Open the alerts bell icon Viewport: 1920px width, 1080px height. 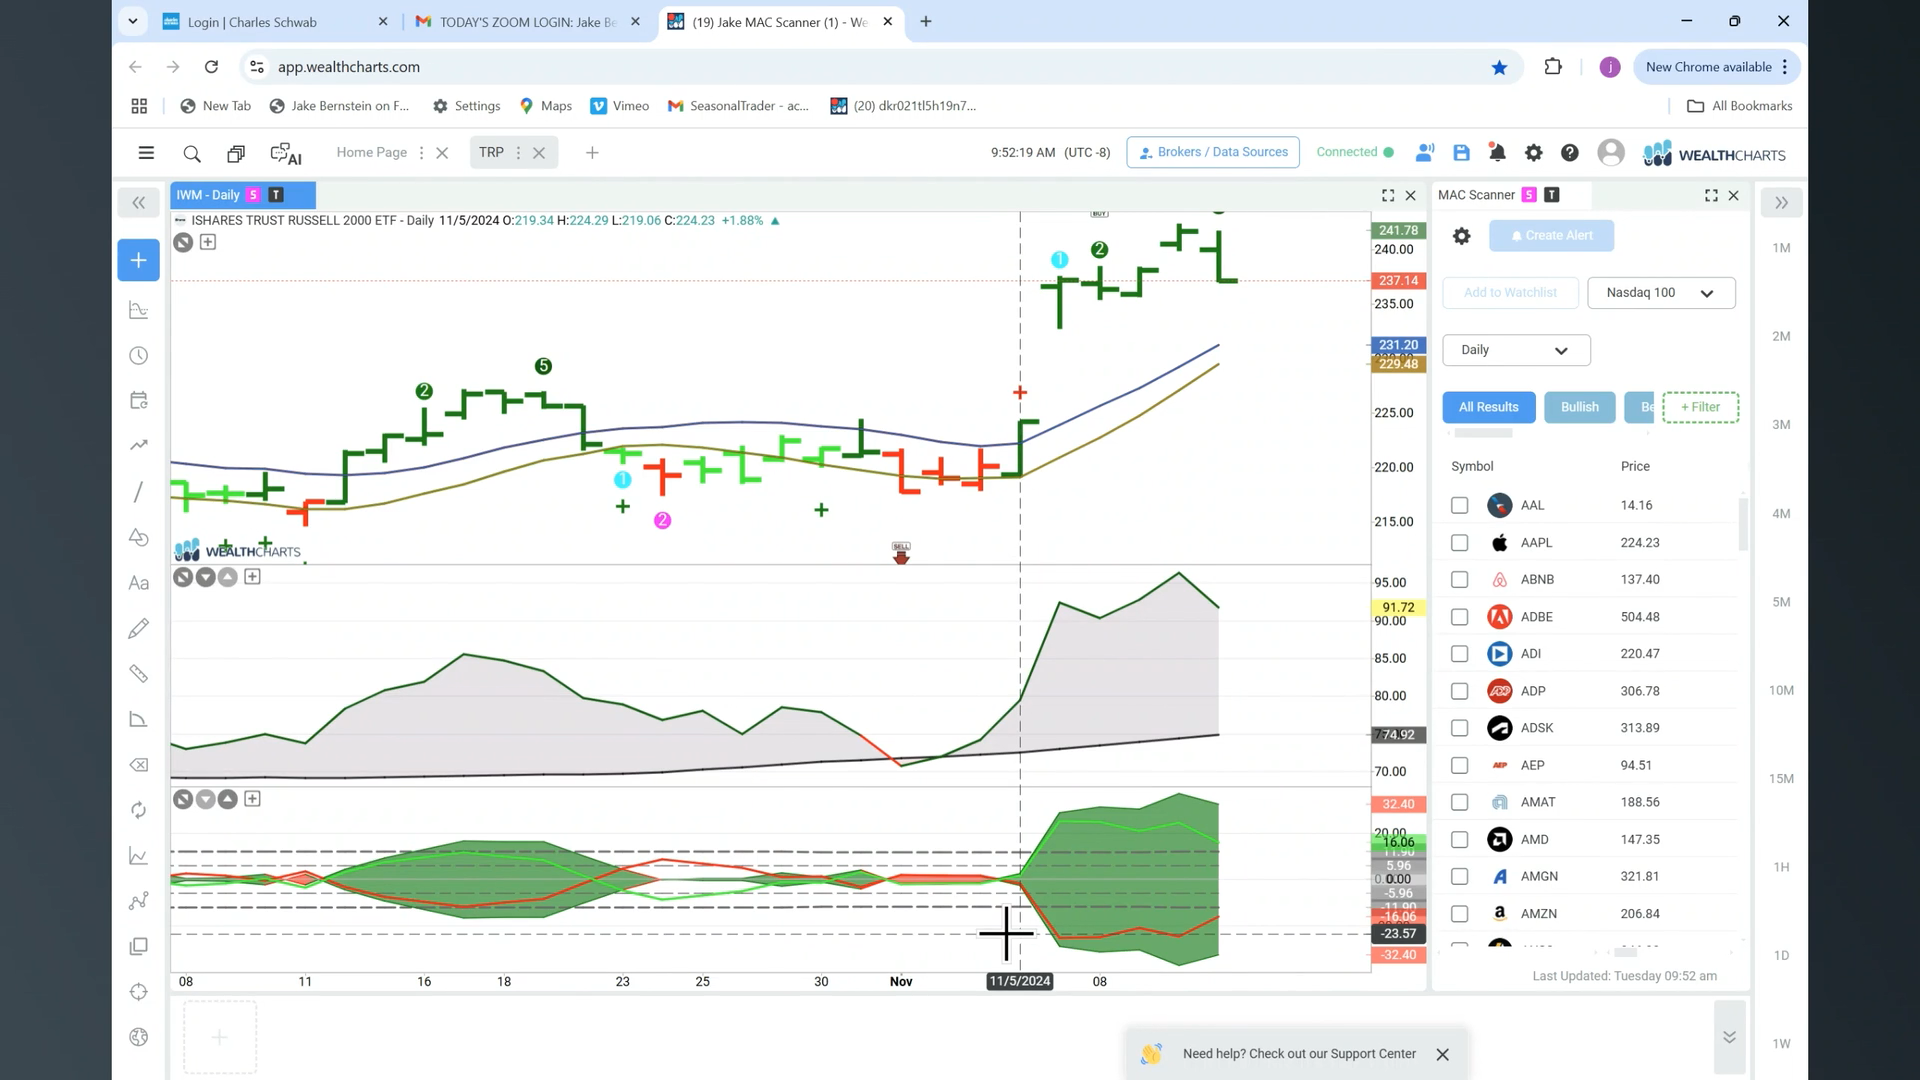point(1497,153)
